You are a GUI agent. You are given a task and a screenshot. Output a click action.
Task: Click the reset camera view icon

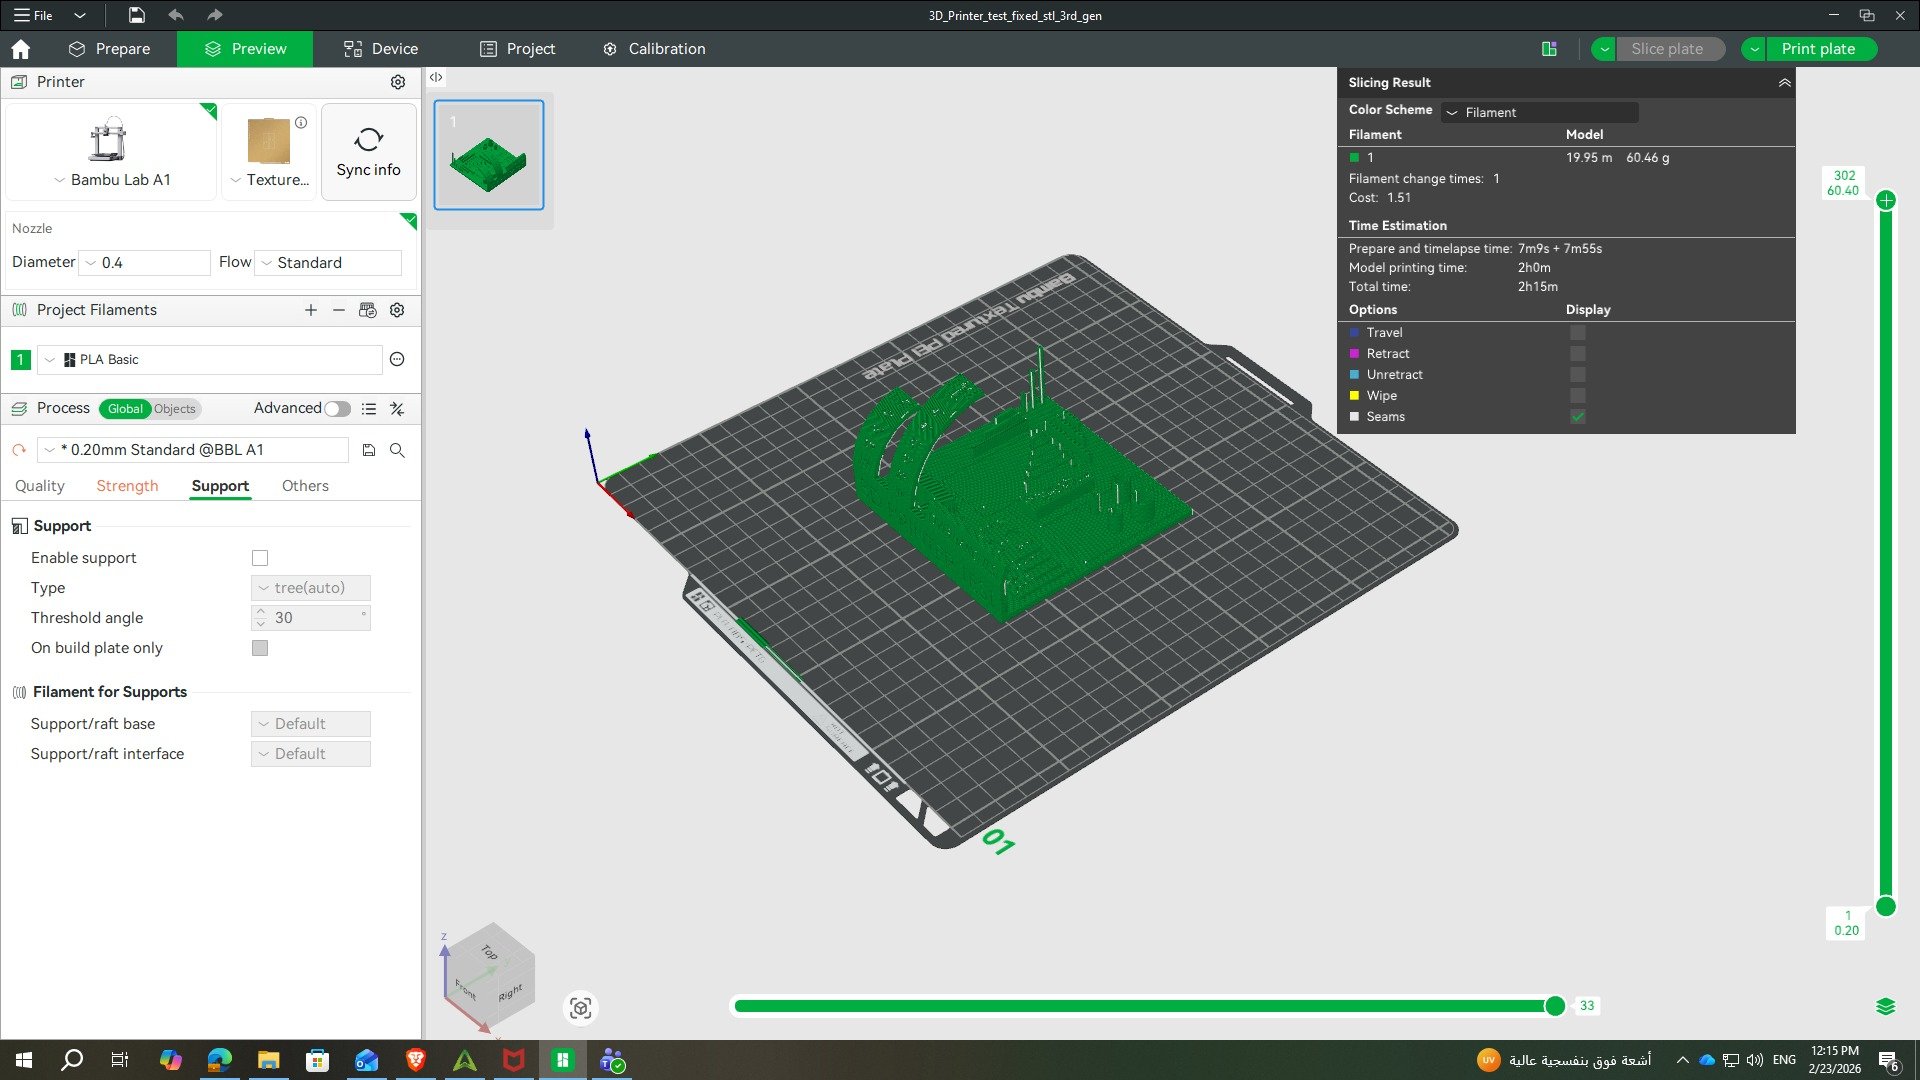pos(581,1008)
